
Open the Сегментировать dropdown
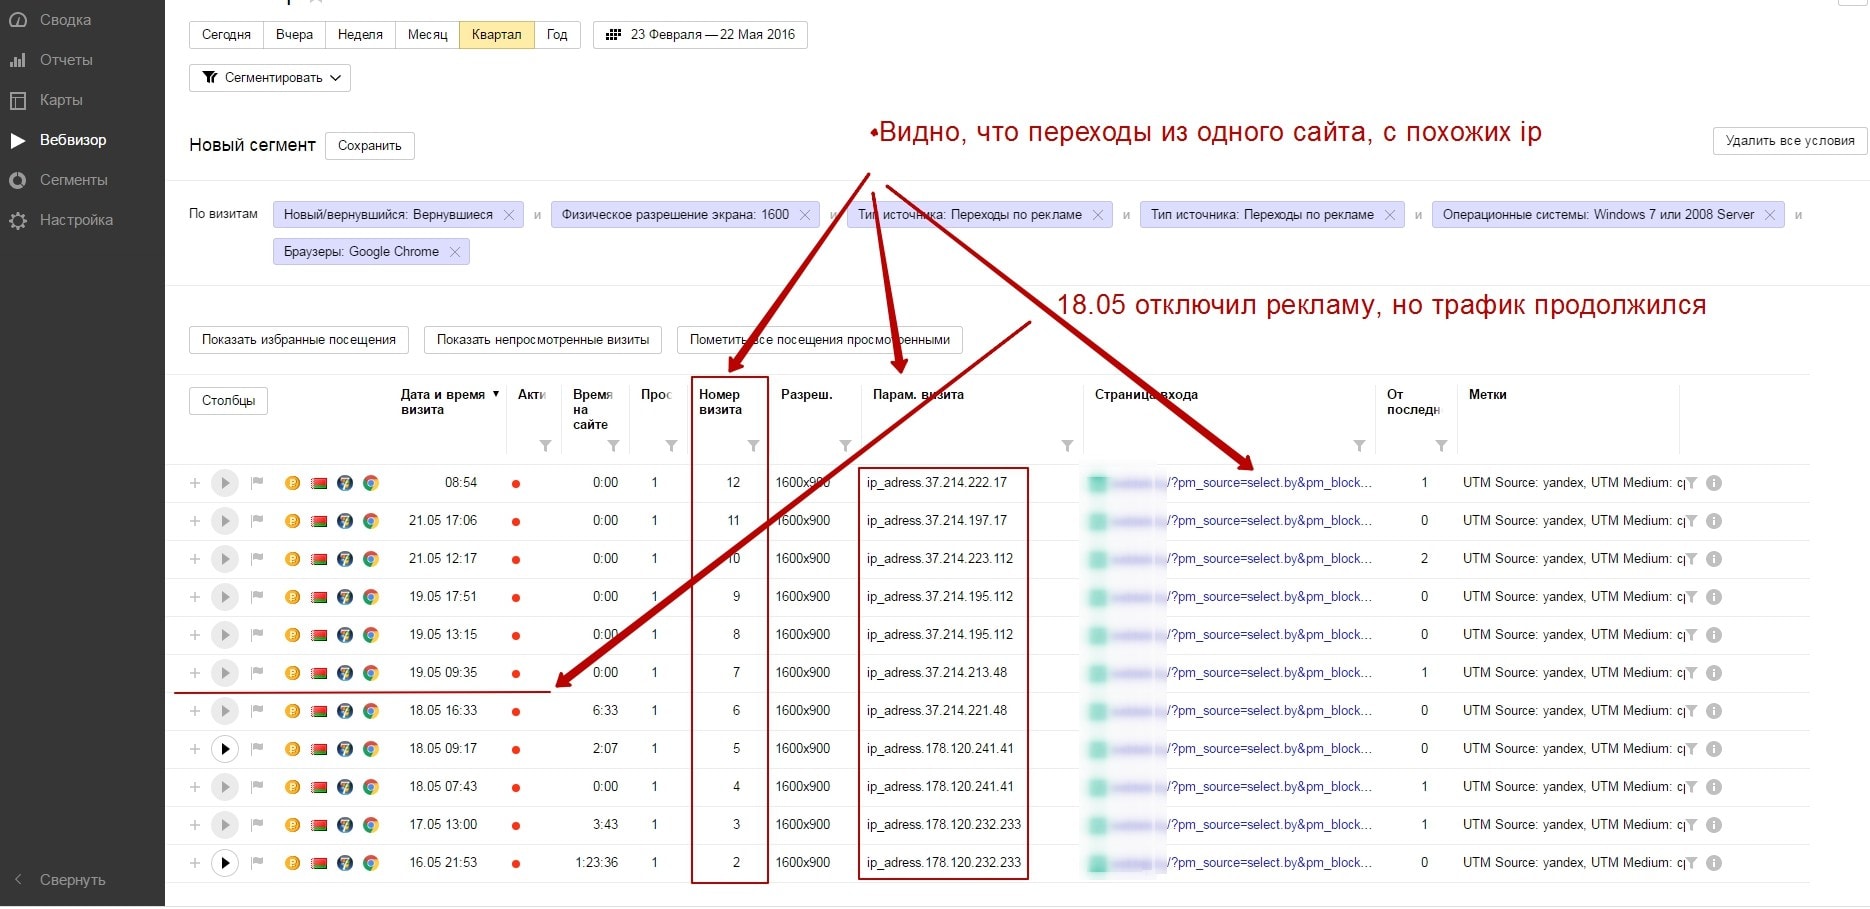pos(270,78)
